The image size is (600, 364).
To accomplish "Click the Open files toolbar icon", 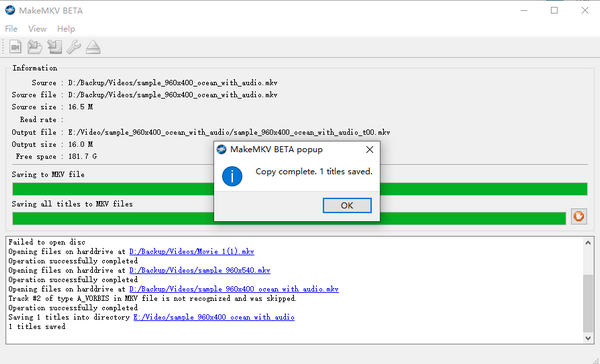I will click(15, 47).
